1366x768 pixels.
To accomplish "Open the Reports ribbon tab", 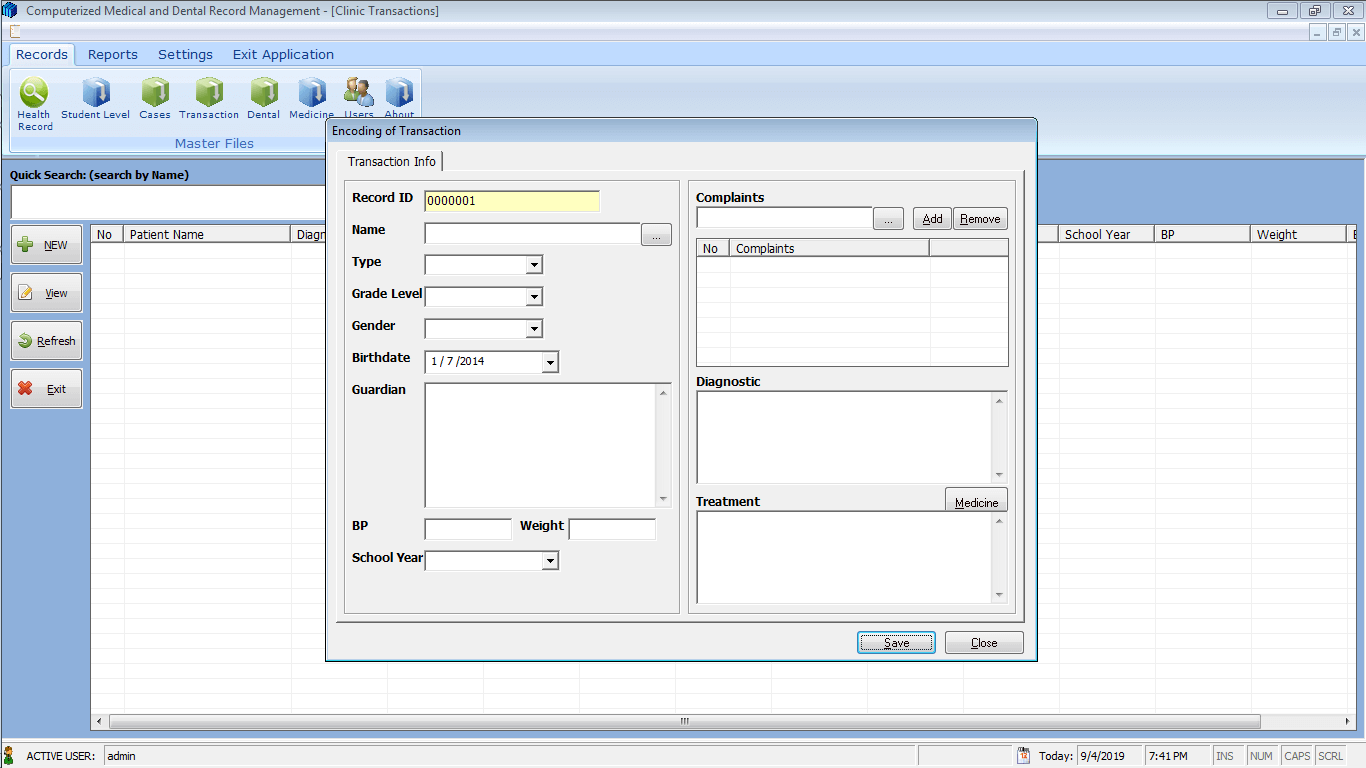I will [113, 54].
